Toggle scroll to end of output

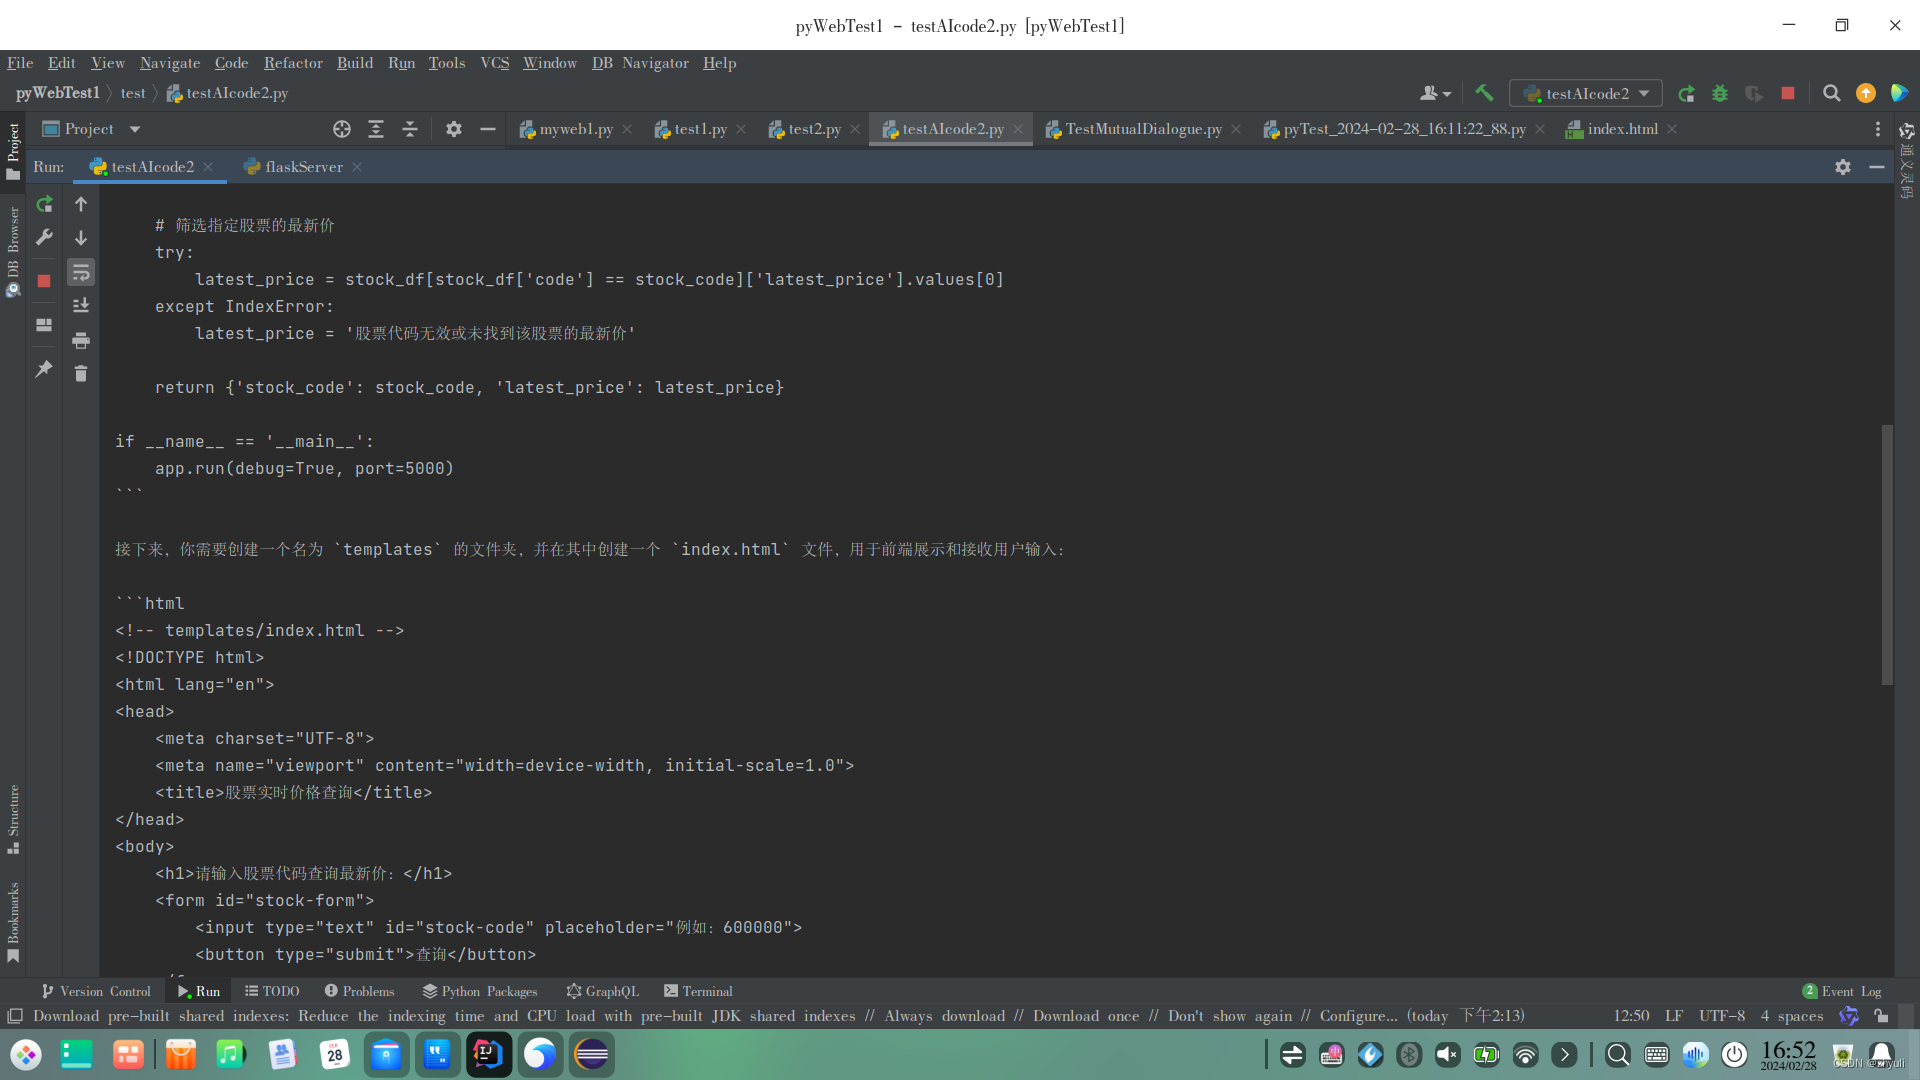pos(81,306)
